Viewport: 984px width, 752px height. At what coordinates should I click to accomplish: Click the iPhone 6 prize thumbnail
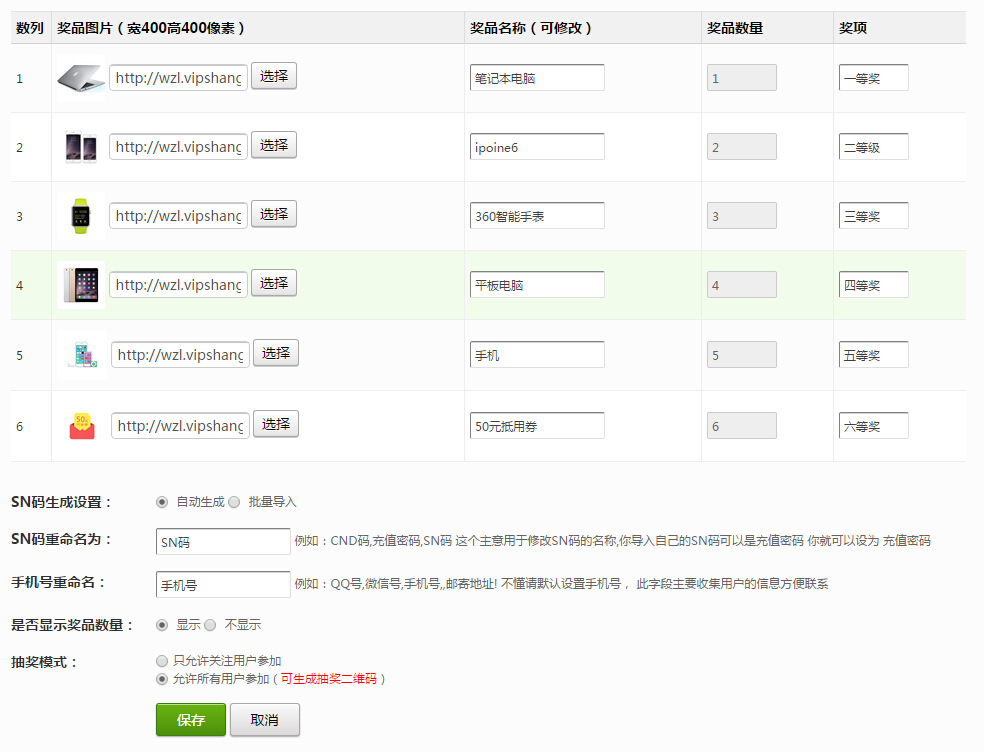point(81,147)
